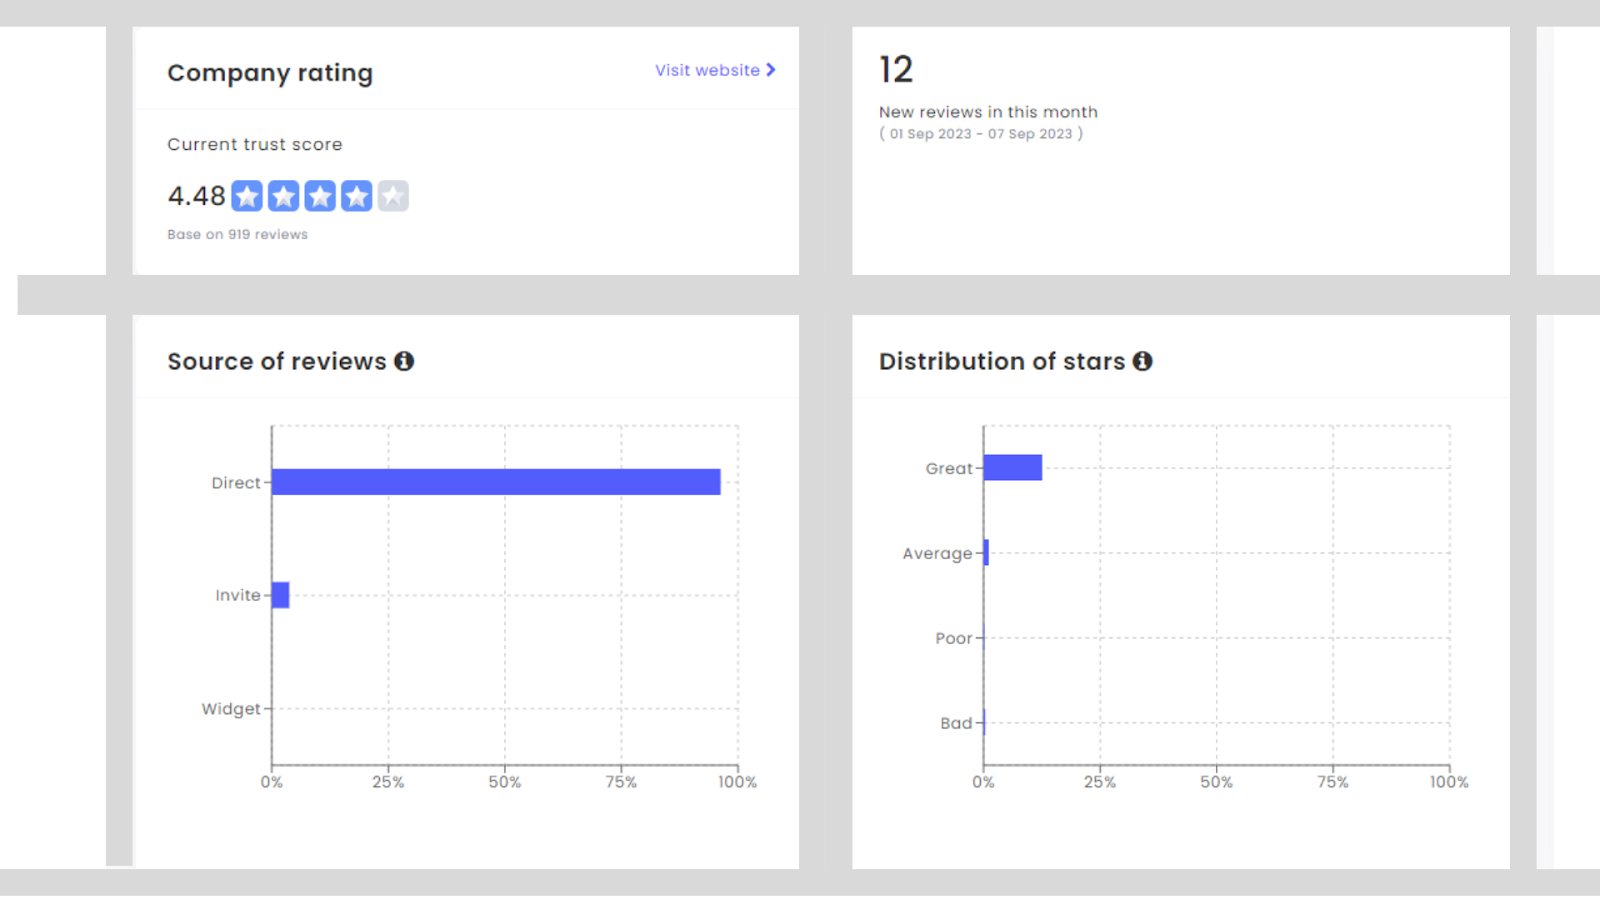Click the 4.48 trust score value
Viewport: 1600px width, 900px height.
click(x=196, y=196)
